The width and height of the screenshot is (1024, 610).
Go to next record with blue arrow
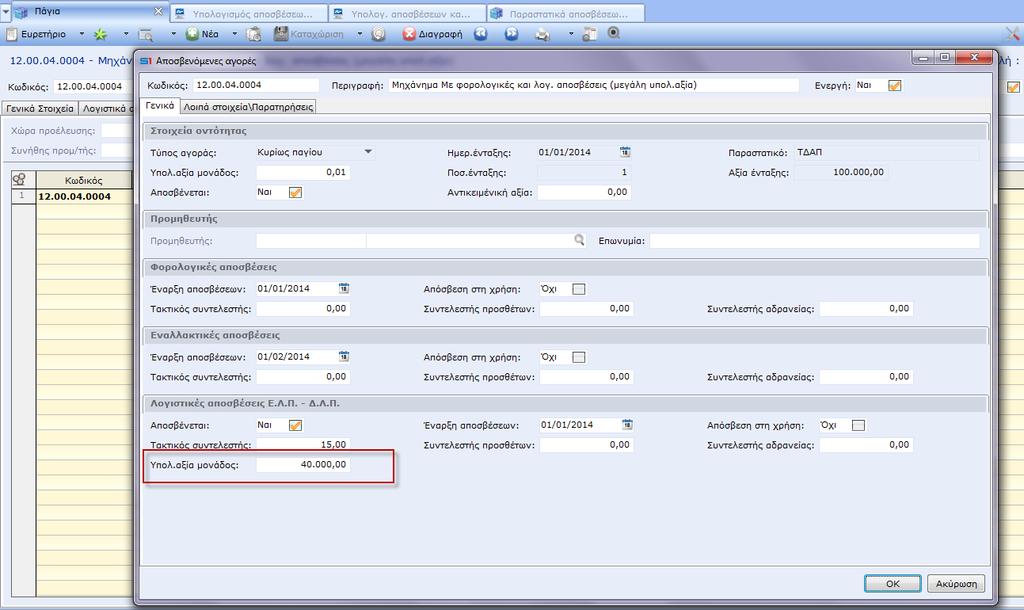pos(511,34)
